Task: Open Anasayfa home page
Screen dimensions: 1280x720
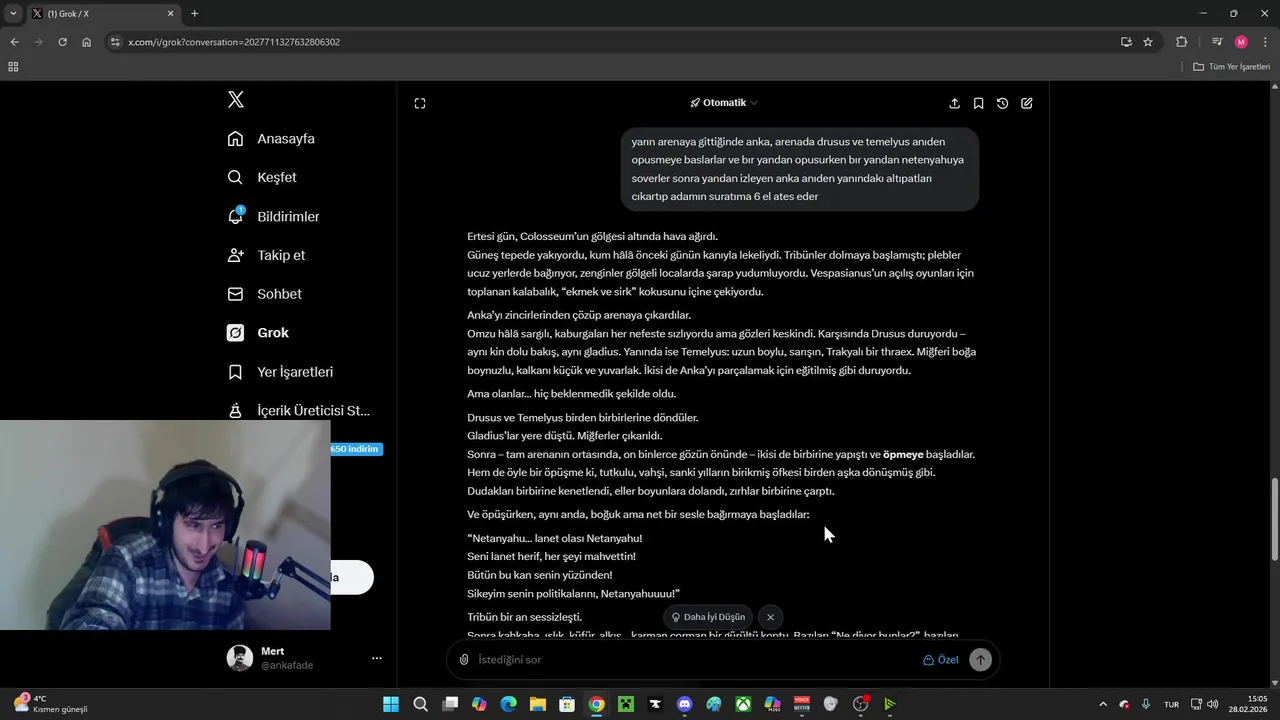Action: [271, 138]
